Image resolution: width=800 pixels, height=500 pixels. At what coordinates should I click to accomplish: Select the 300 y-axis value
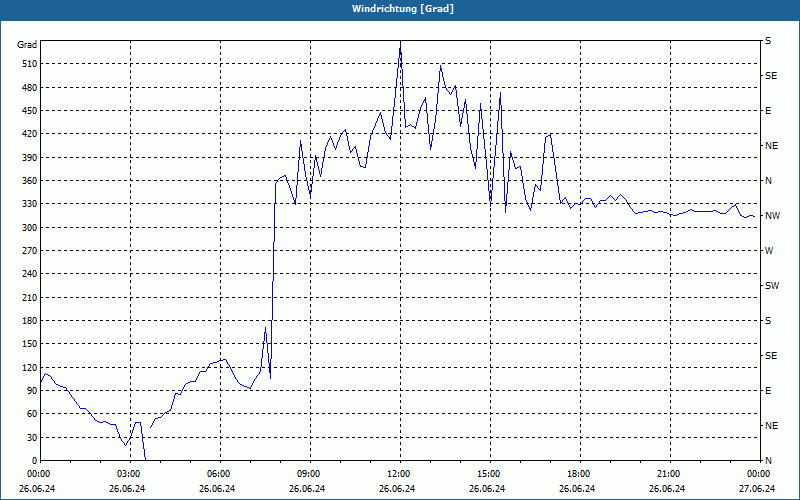point(30,227)
